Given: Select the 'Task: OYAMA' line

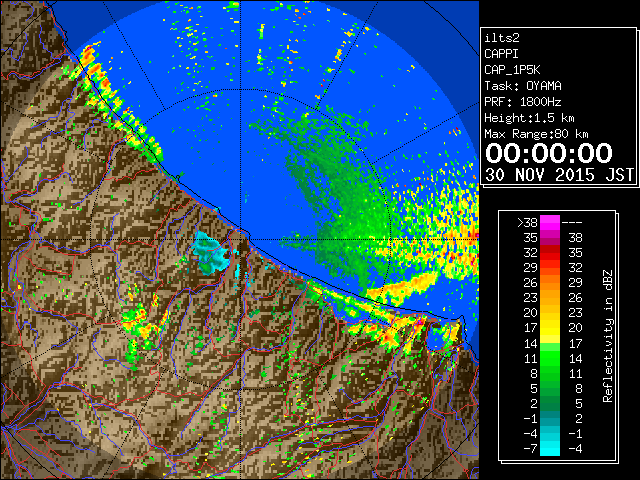Looking at the screenshot, I should [523, 86].
